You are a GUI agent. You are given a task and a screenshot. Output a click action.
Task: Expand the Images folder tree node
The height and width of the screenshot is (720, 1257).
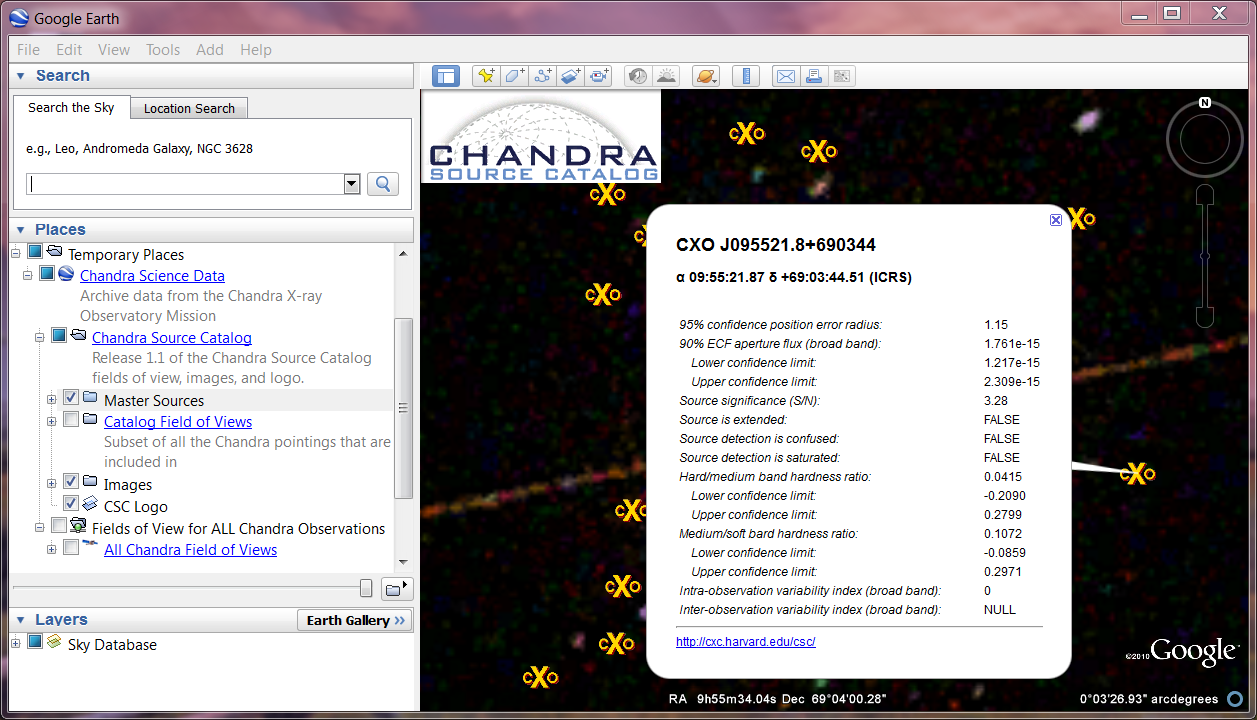51,484
